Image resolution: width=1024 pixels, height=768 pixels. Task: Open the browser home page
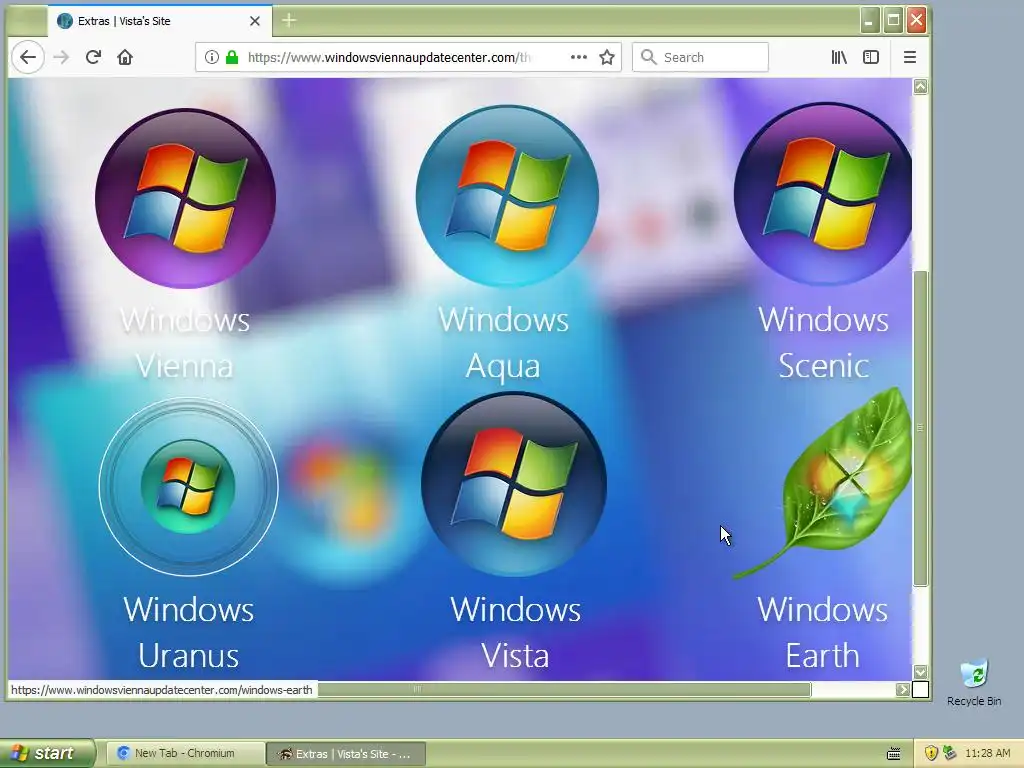point(125,57)
